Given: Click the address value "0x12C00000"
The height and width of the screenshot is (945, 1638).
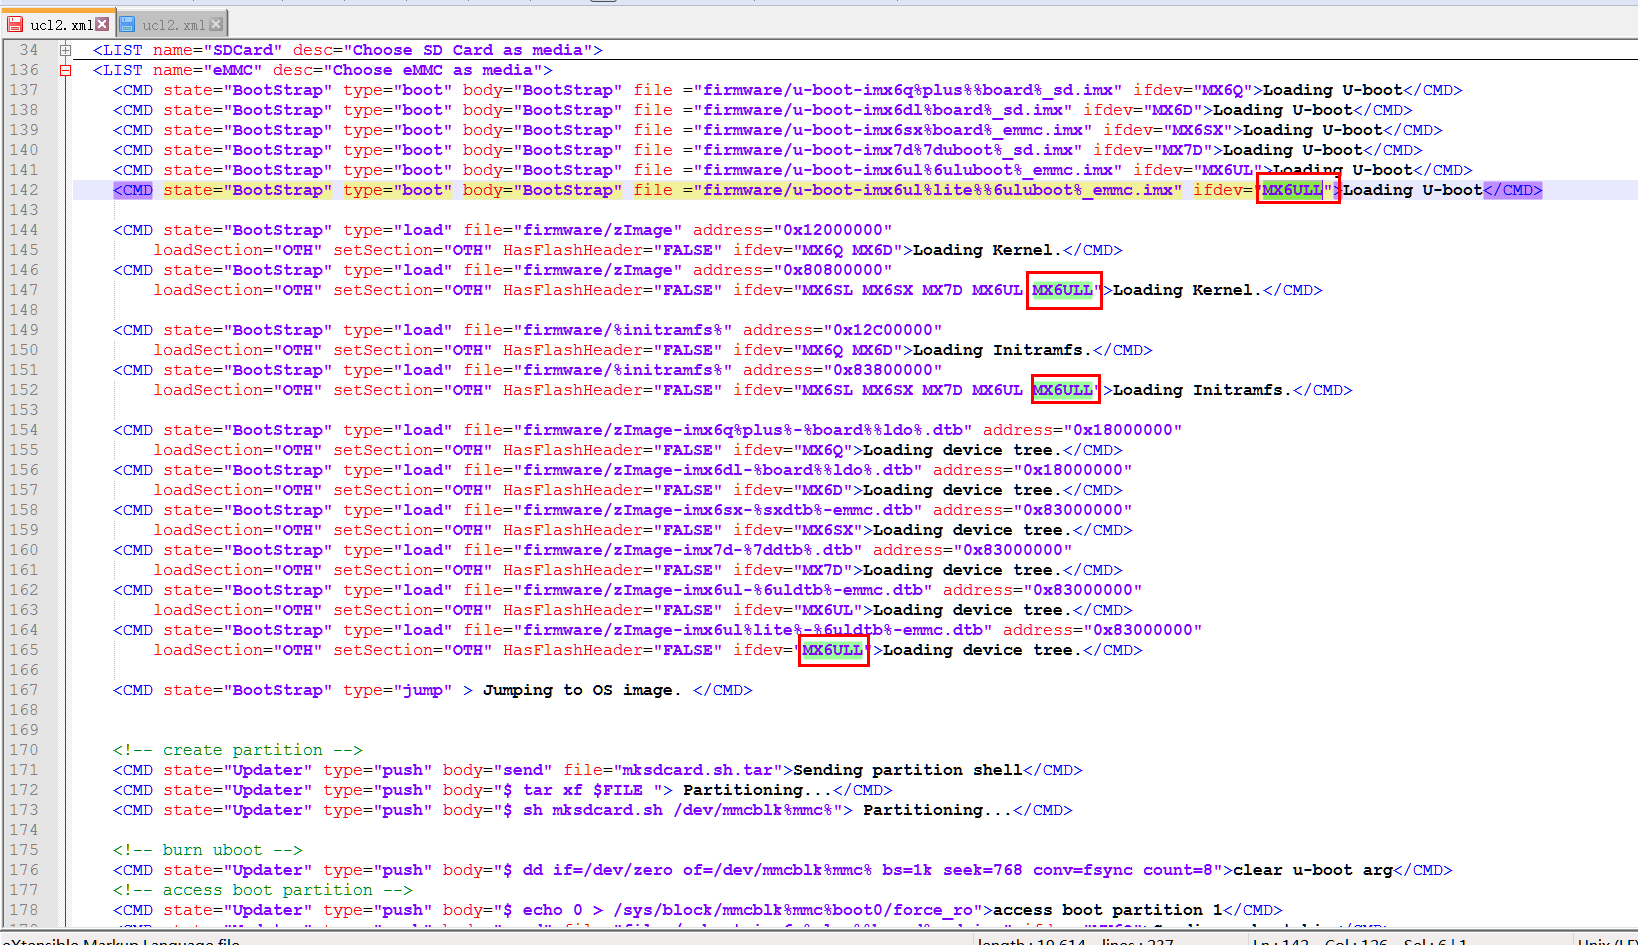Looking at the screenshot, I should click(x=882, y=330).
